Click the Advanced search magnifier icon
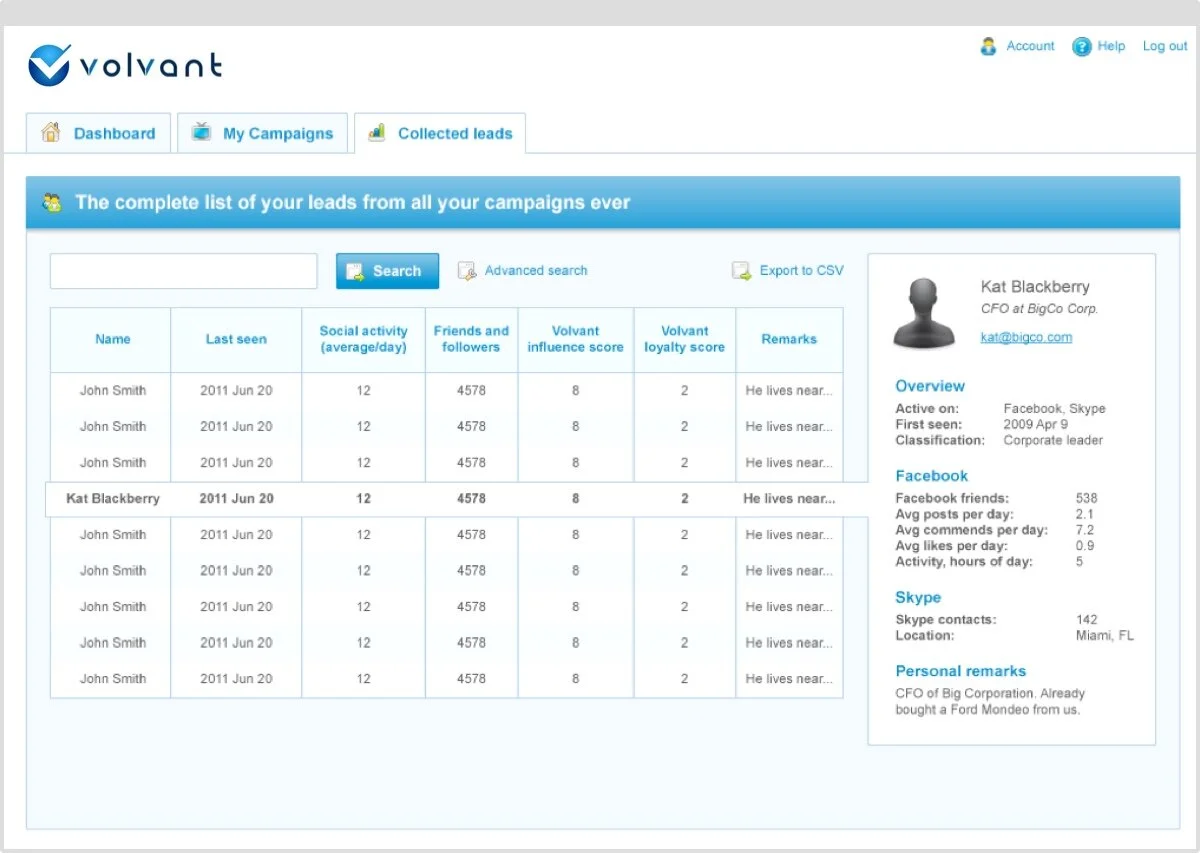This screenshot has height=853, width=1200. [x=466, y=270]
